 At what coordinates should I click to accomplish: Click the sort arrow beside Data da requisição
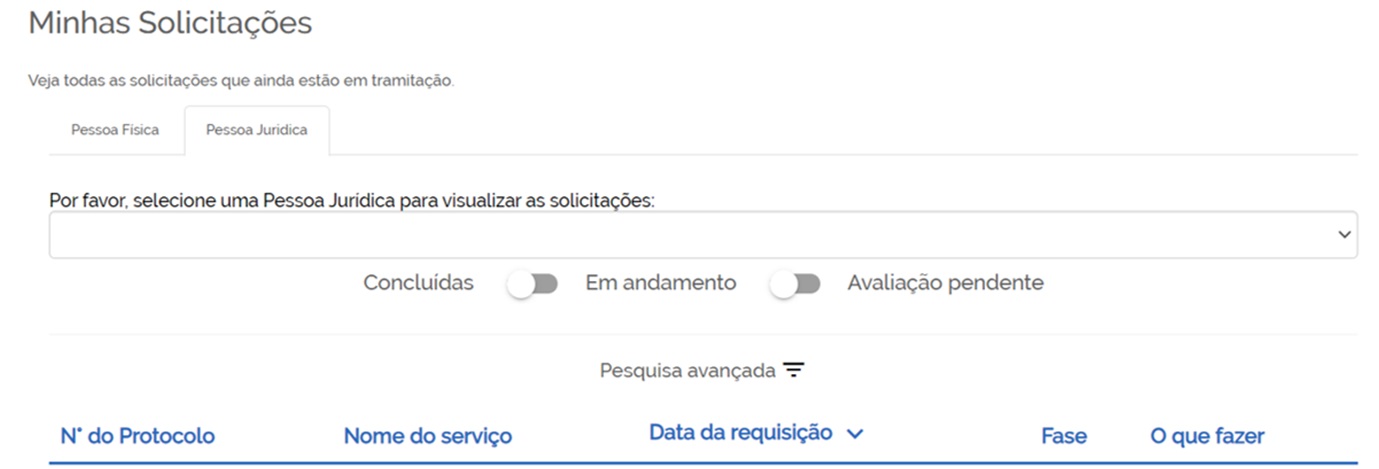pyautogui.click(x=854, y=434)
